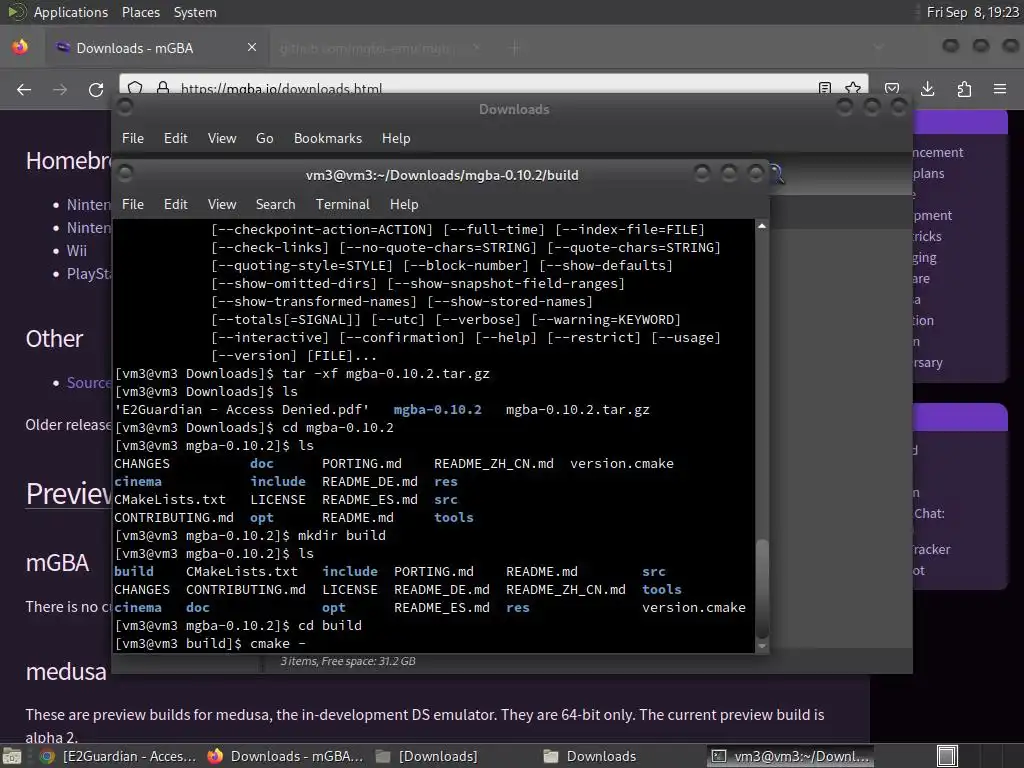Click the terminal window title bar text
This screenshot has width=1024, height=768.
tap(442, 175)
